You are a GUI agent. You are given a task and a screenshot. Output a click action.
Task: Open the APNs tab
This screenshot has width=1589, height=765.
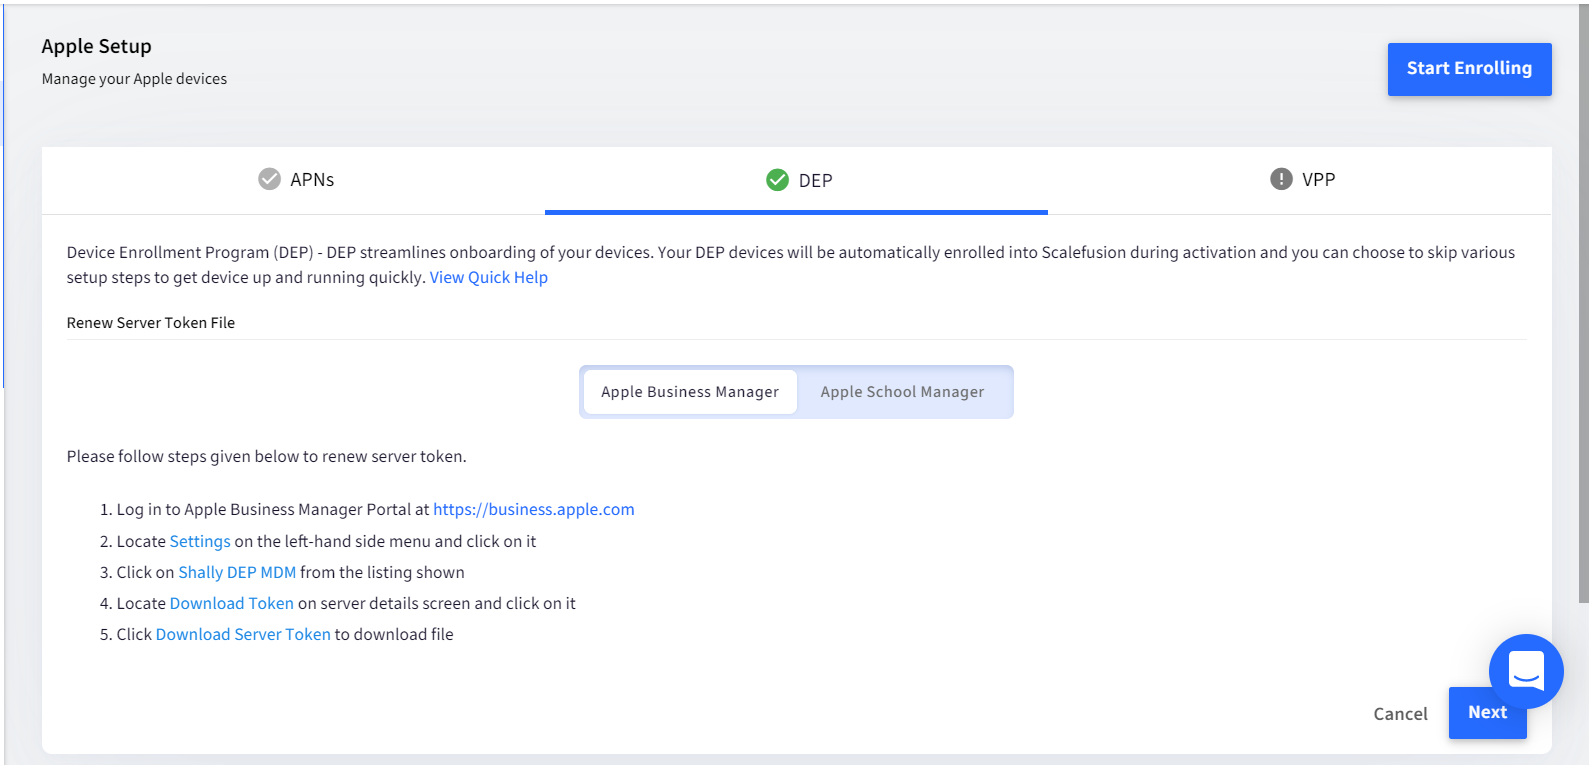pos(294,180)
